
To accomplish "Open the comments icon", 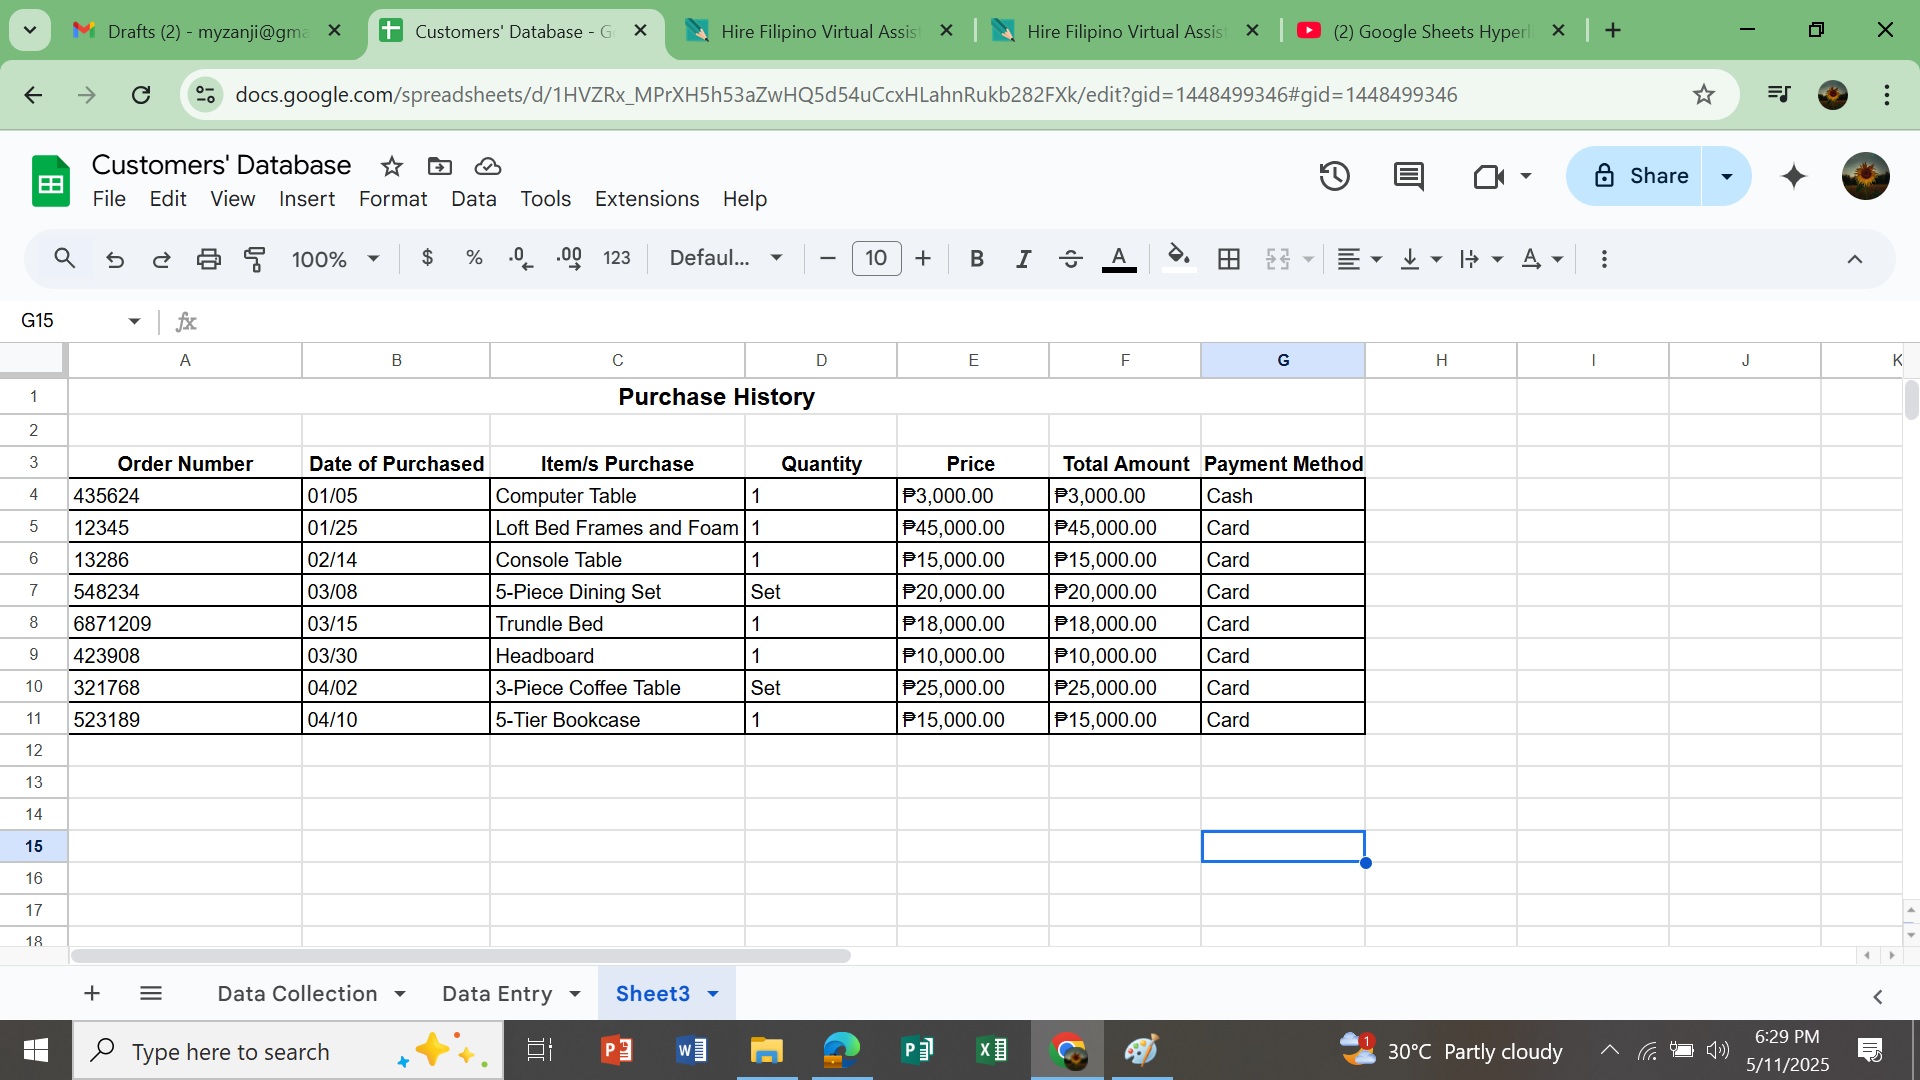I will (x=1408, y=176).
